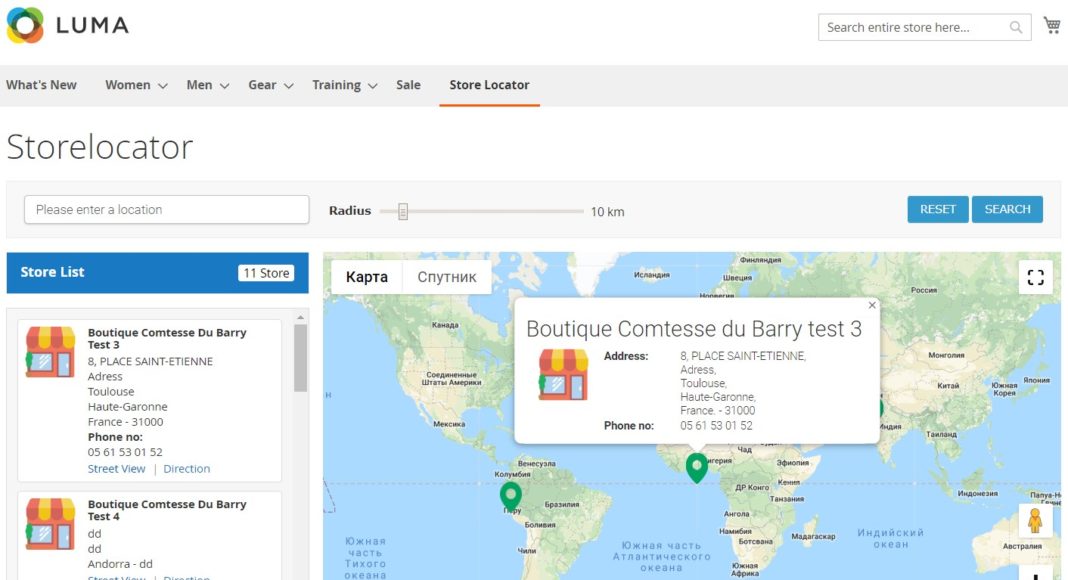Click the RESET button
This screenshot has height=580, width=1068.
coord(938,209)
